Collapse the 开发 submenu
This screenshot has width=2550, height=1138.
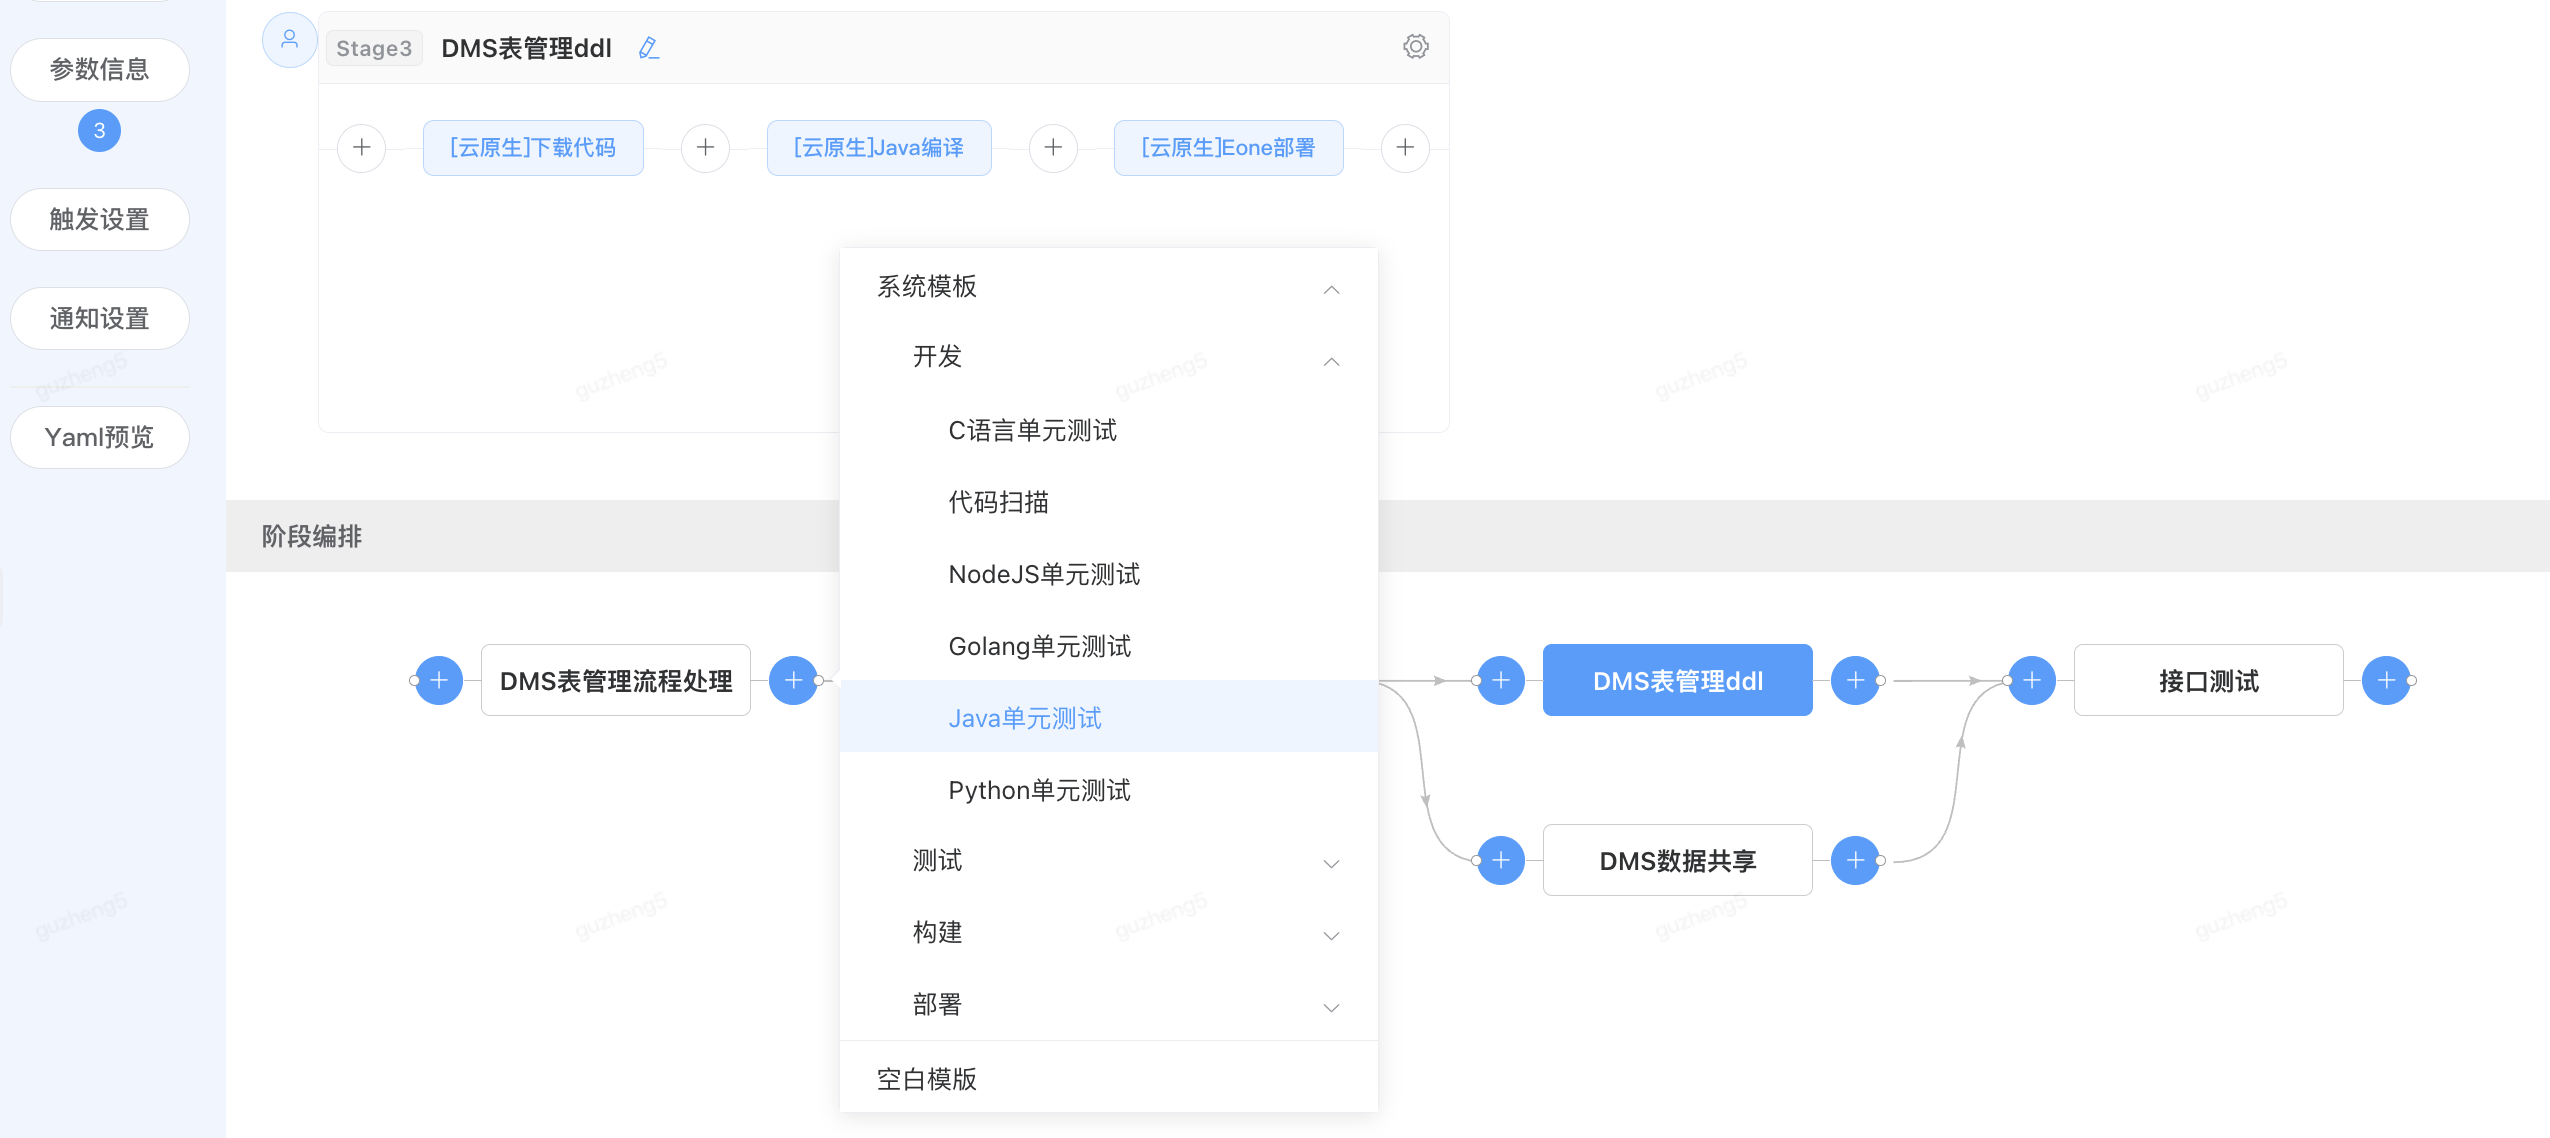coord(1109,357)
